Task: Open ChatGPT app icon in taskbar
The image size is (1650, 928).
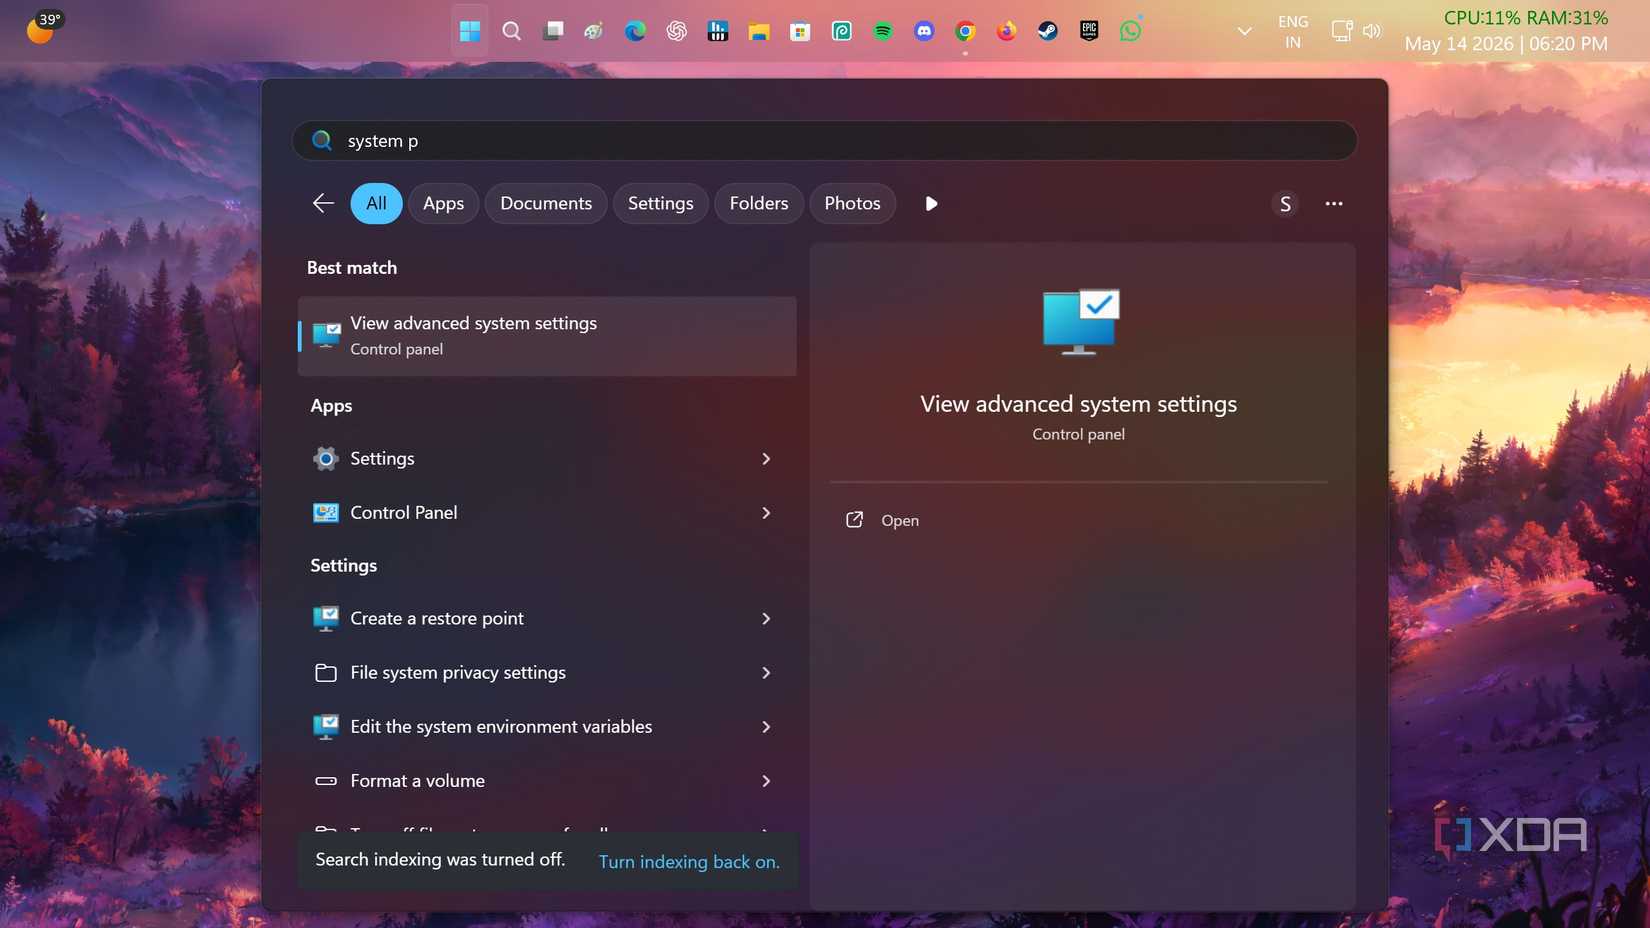Action: [677, 31]
